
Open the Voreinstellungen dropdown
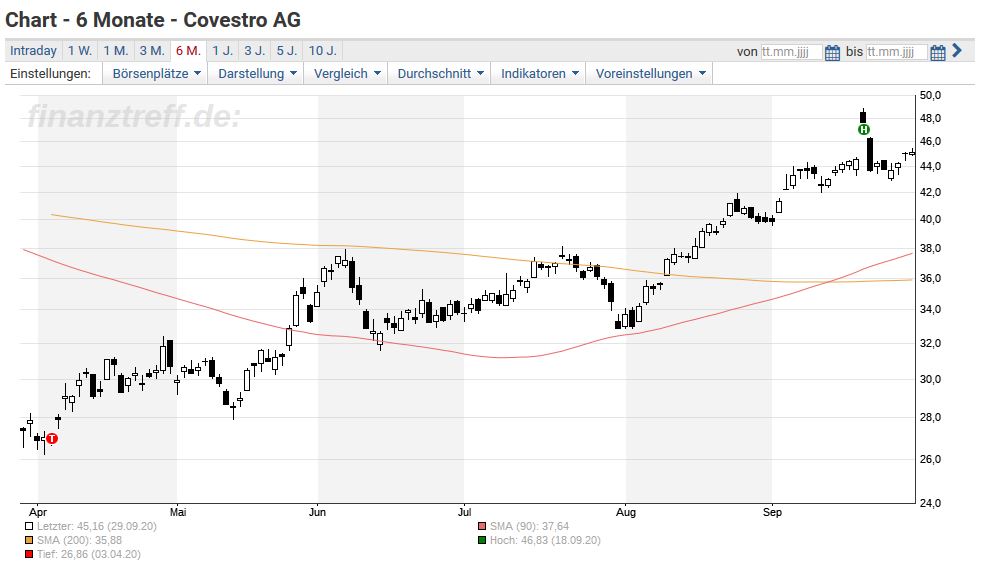tap(650, 73)
